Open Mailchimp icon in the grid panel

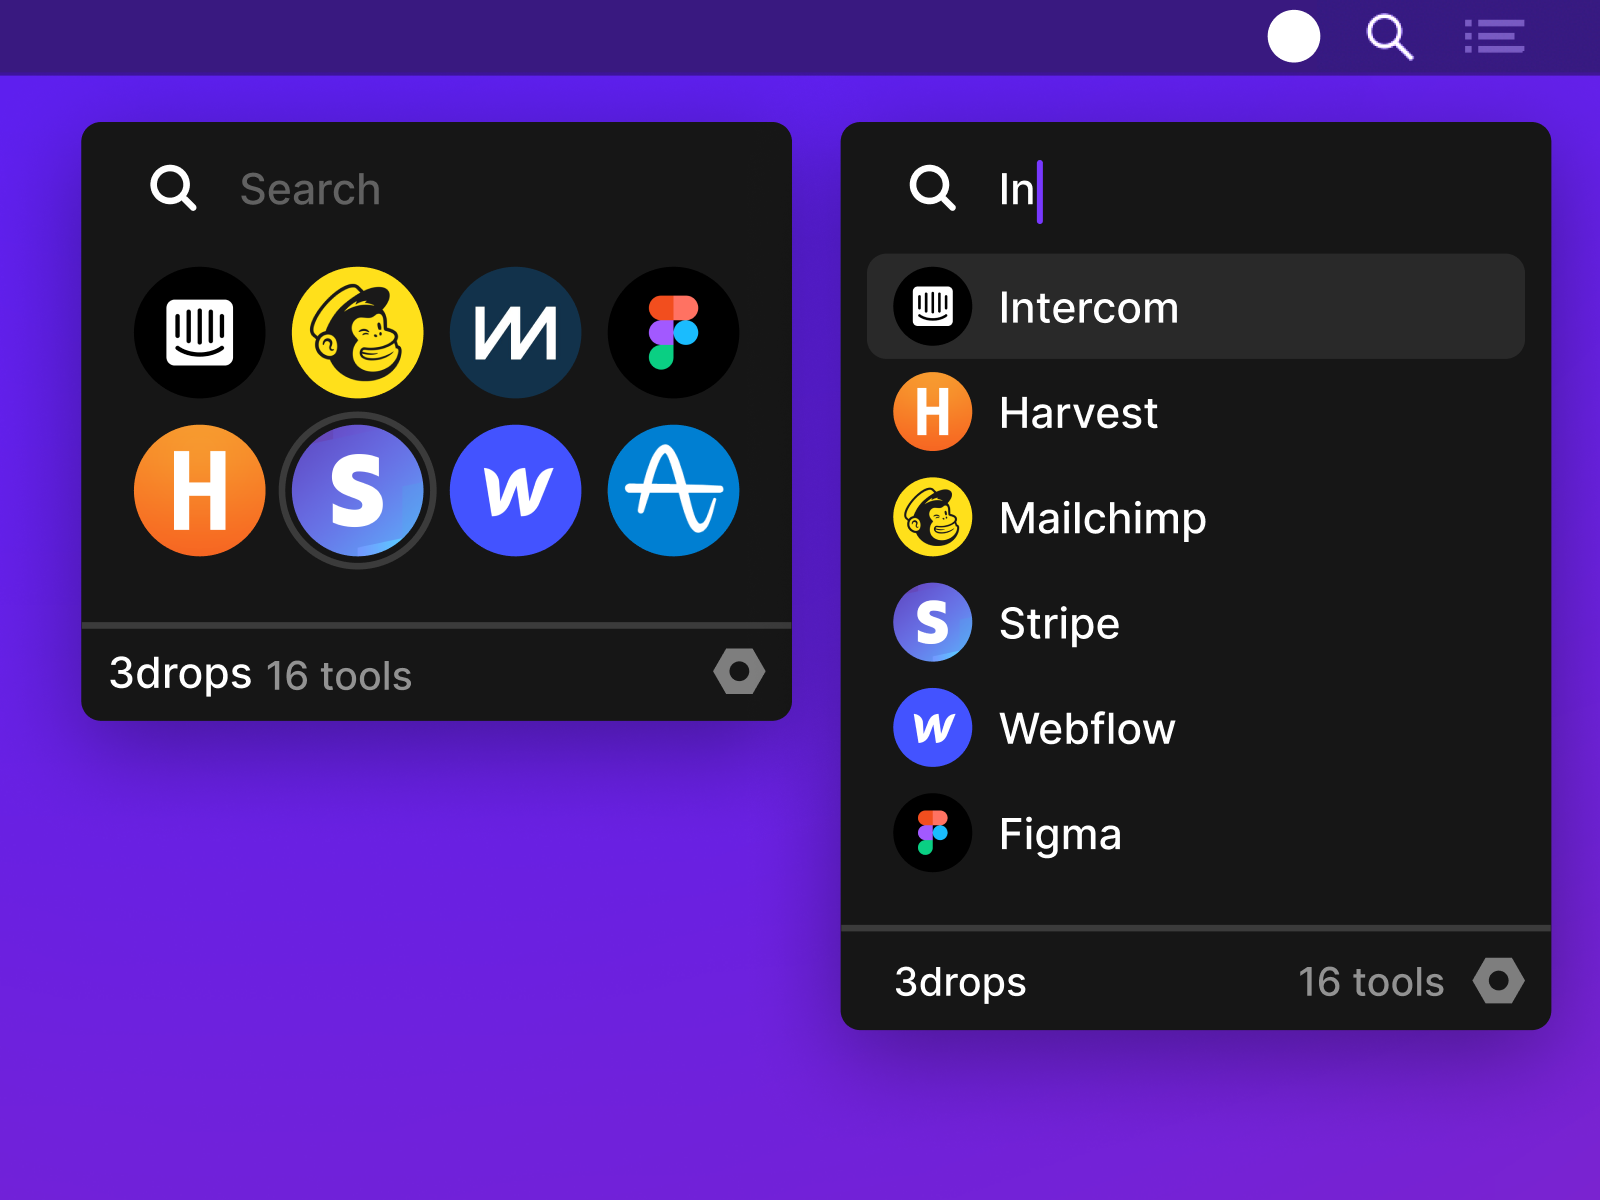pyautogui.click(x=358, y=333)
